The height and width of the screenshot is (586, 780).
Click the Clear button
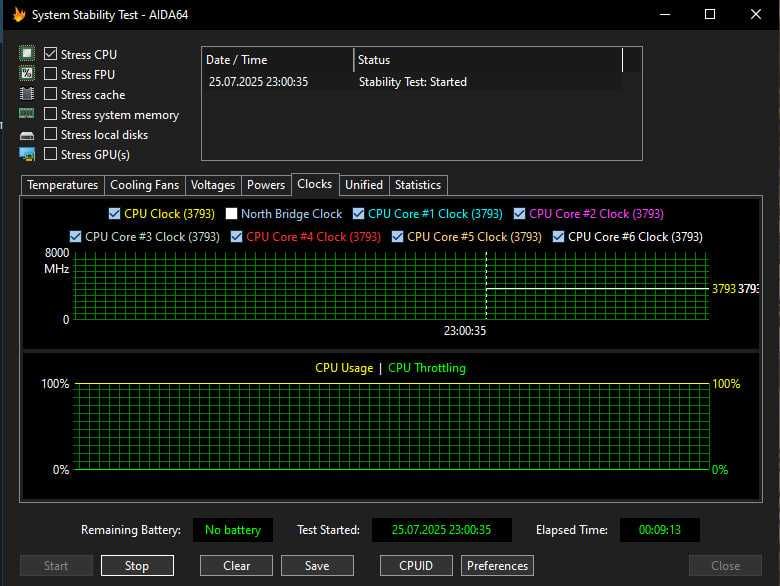(236, 566)
